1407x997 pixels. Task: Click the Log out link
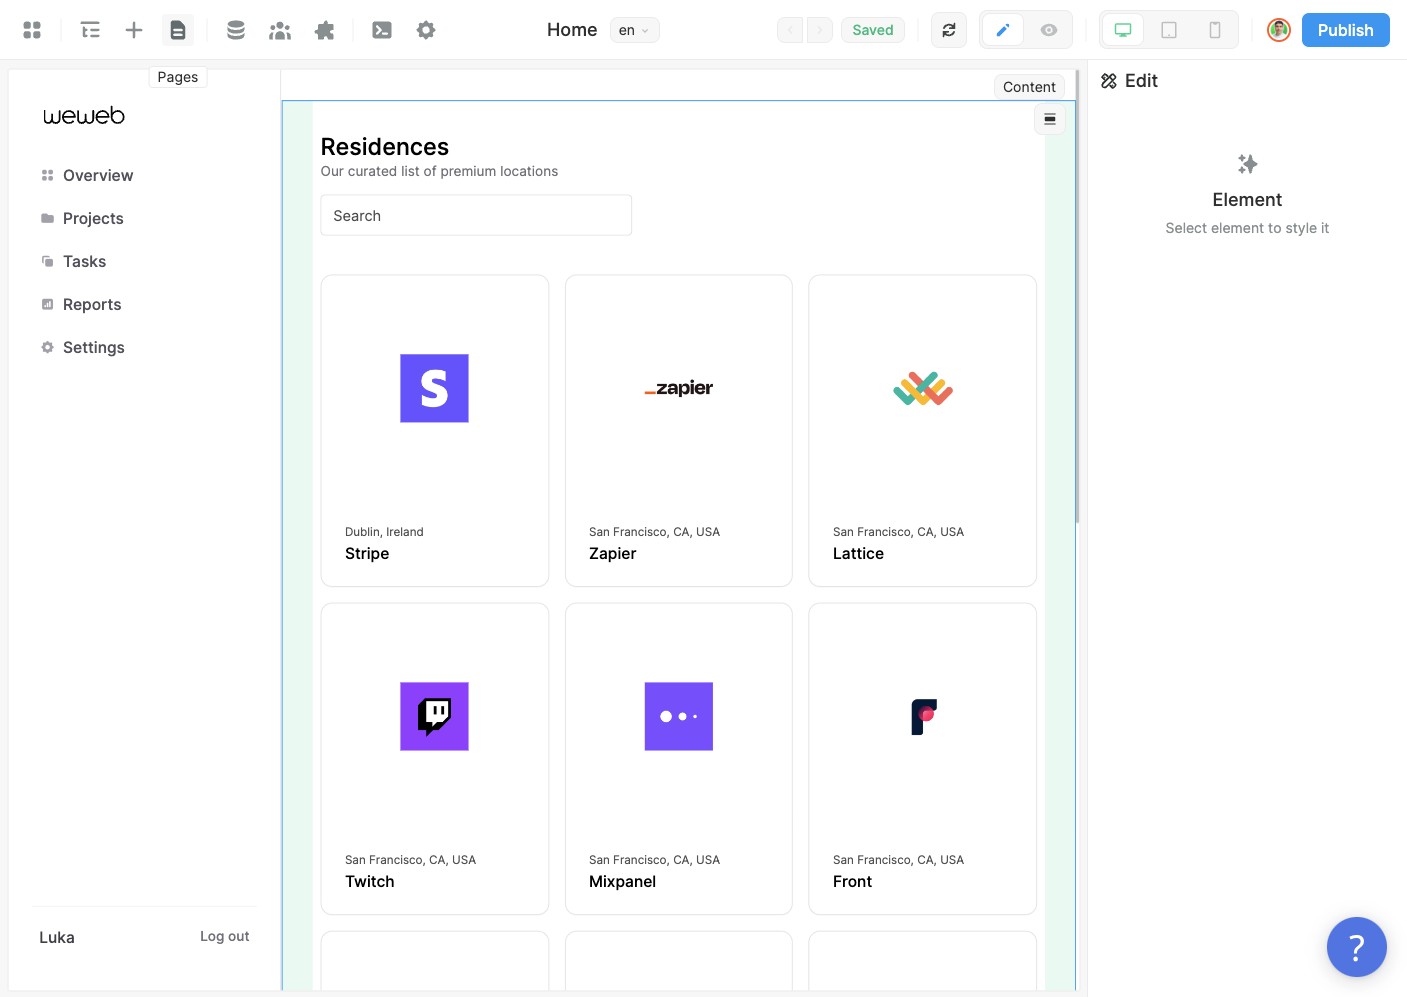[225, 936]
